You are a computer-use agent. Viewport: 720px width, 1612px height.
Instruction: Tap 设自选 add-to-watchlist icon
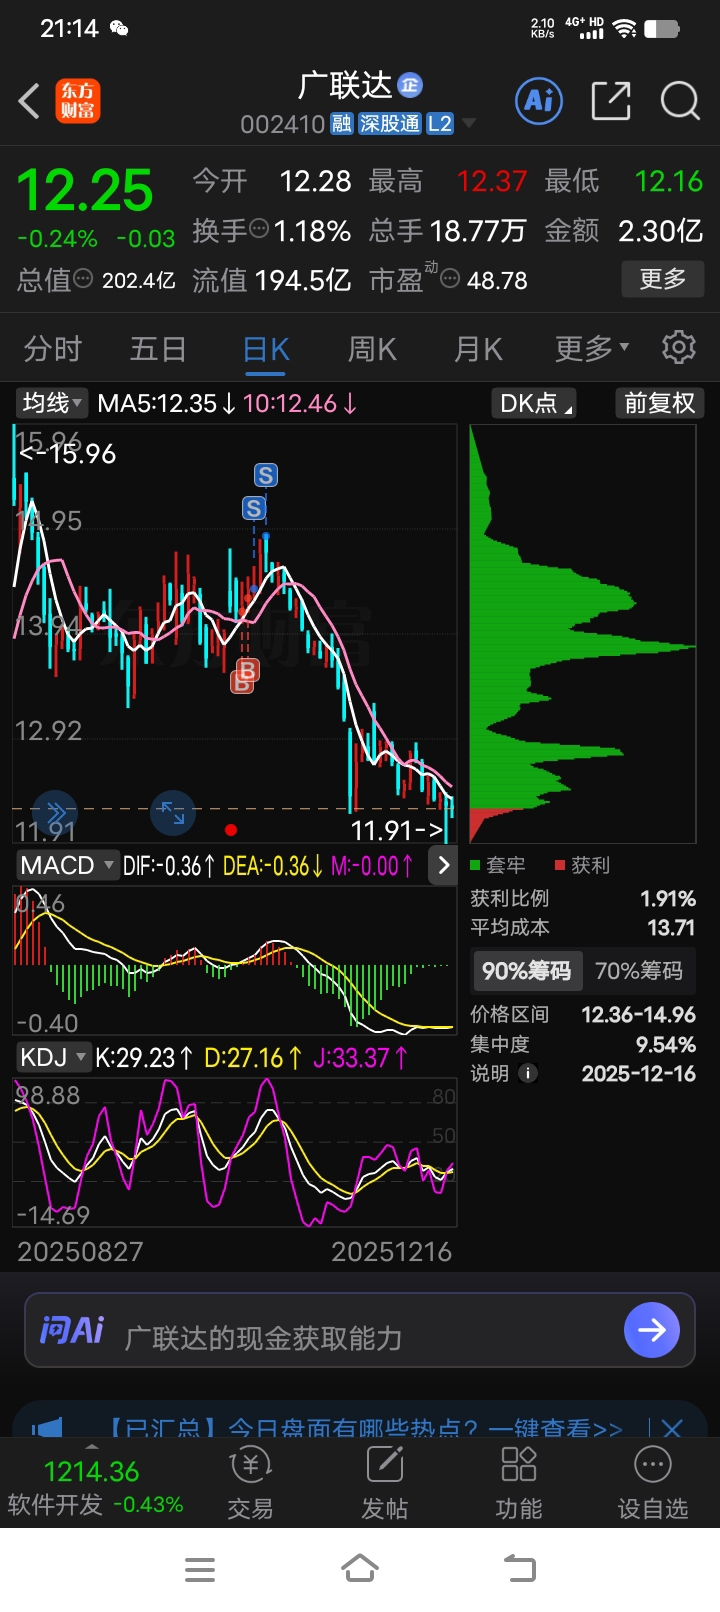[x=653, y=1465]
